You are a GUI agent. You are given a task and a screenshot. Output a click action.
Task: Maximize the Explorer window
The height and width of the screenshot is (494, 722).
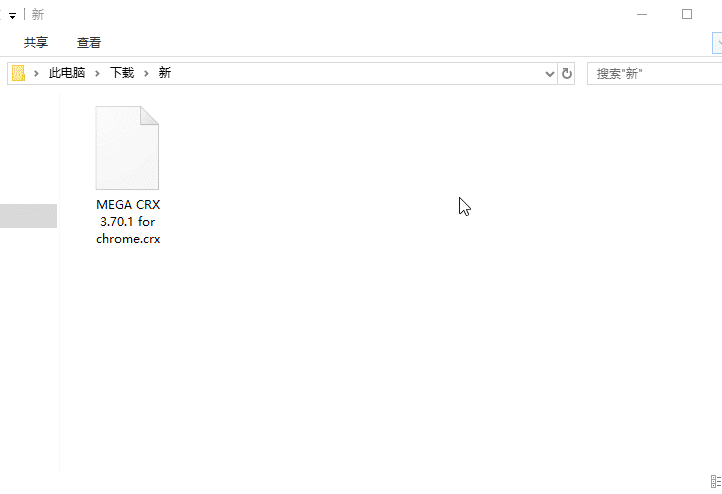pyautogui.click(x=687, y=14)
